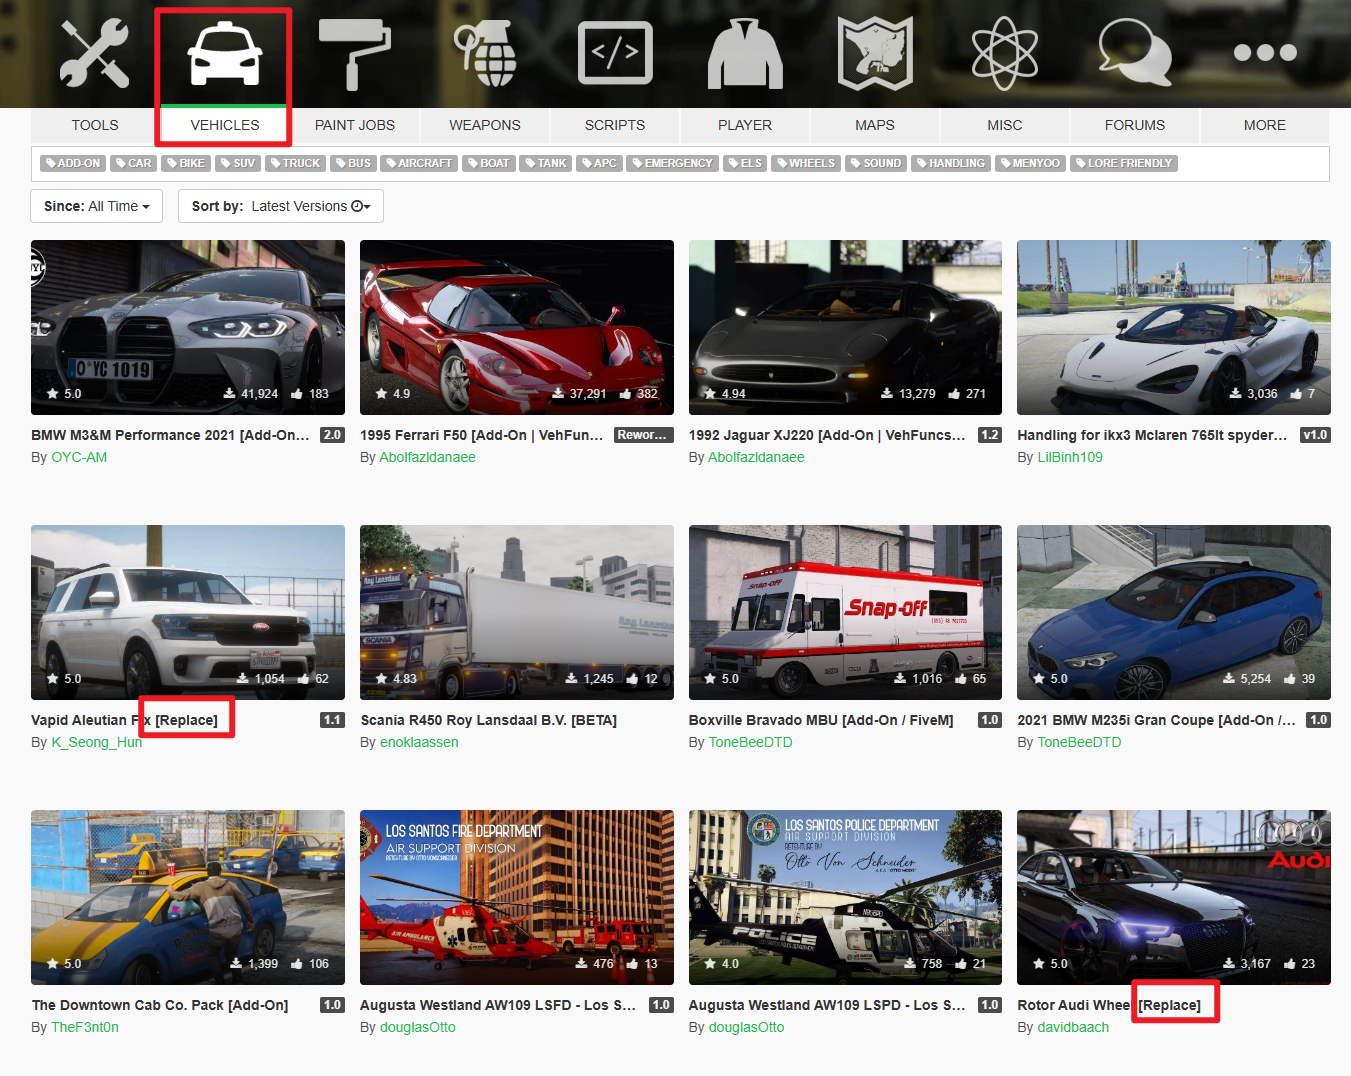The height and width of the screenshot is (1076, 1351).
Task: Go to the PLAYER tab
Action: pyautogui.click(x=745, y=125)
